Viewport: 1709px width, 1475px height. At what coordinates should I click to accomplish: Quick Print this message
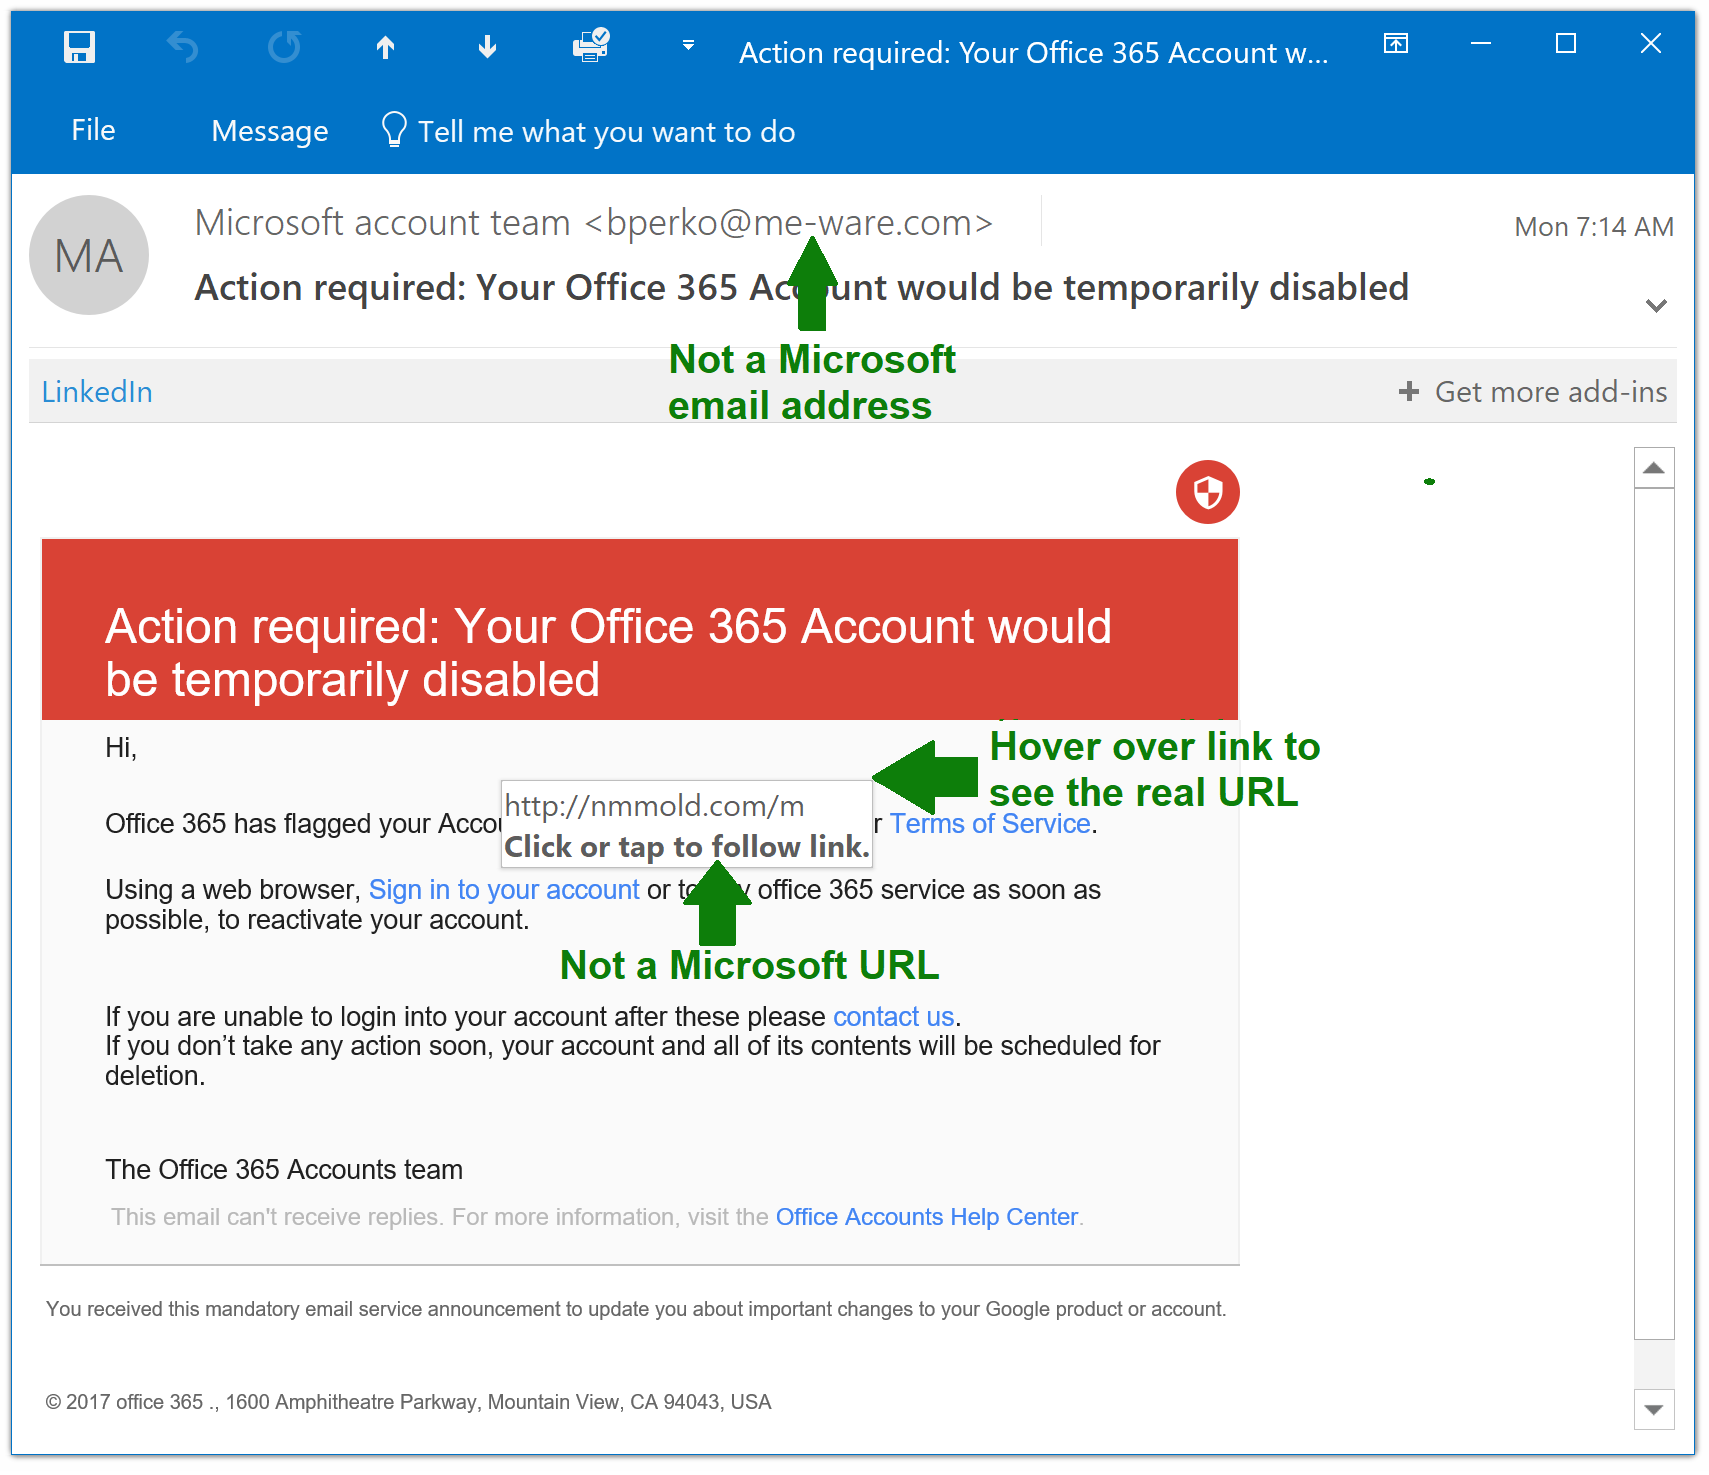pos(588,47)
